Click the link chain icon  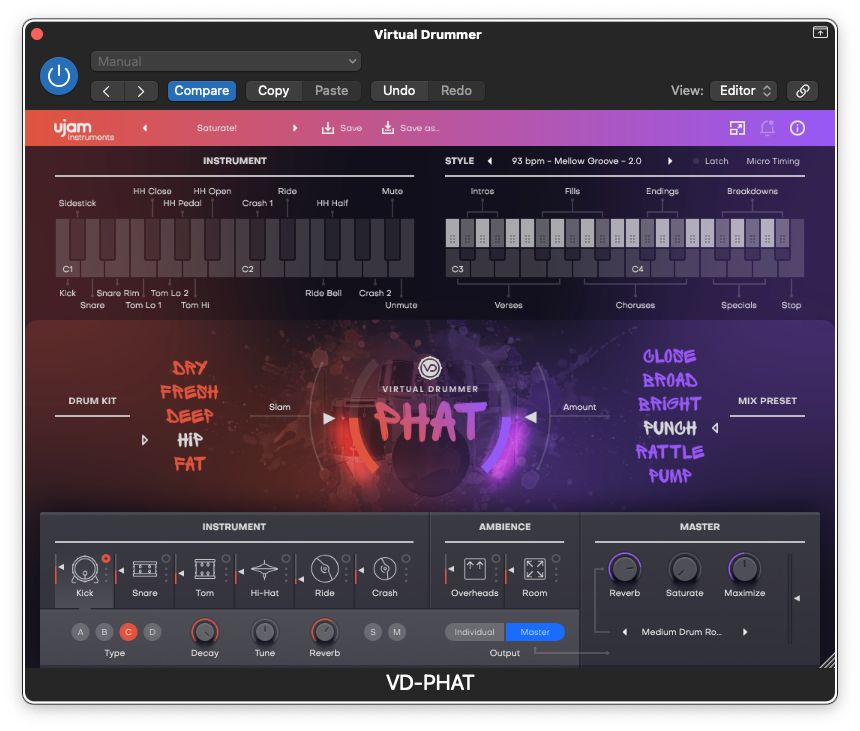[x=802, y=91]
